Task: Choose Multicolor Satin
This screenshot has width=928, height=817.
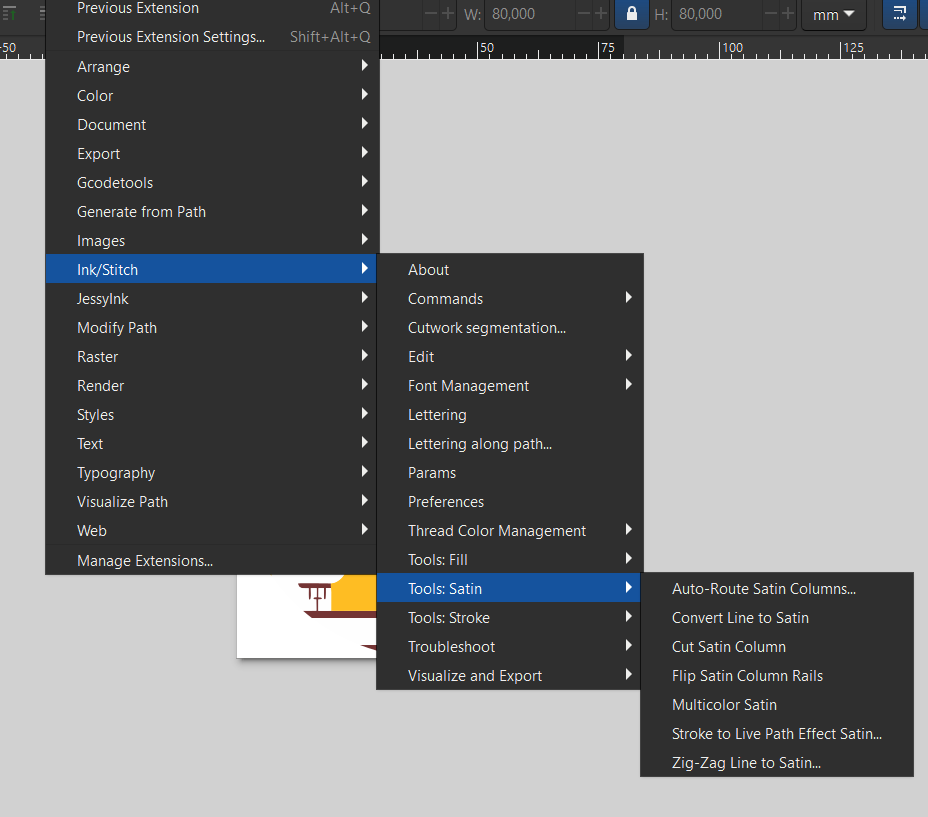Action: click(777, 705)
